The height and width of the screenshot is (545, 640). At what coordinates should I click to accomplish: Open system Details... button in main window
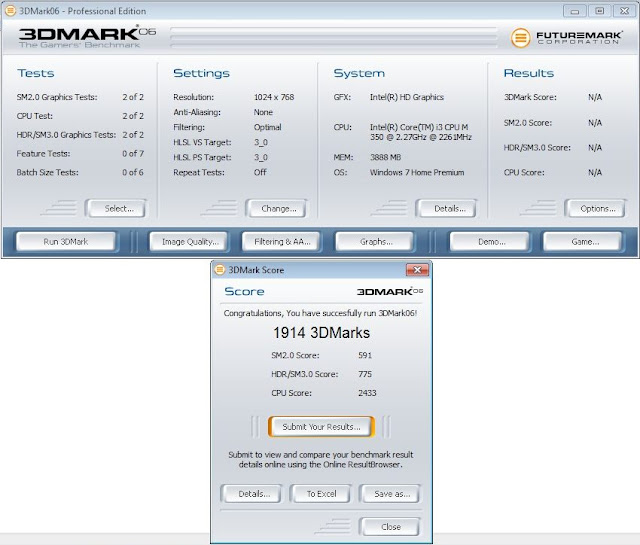[x=446, y=208]
